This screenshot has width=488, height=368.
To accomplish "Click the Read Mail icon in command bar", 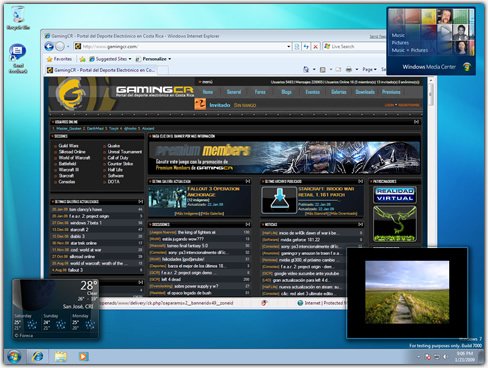I will coord(338,70).
